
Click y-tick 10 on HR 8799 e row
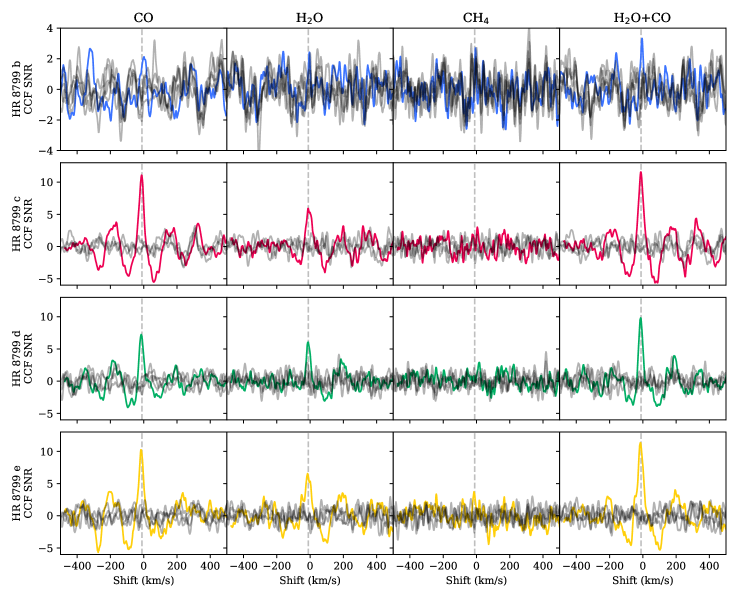[x=48, y=451]
